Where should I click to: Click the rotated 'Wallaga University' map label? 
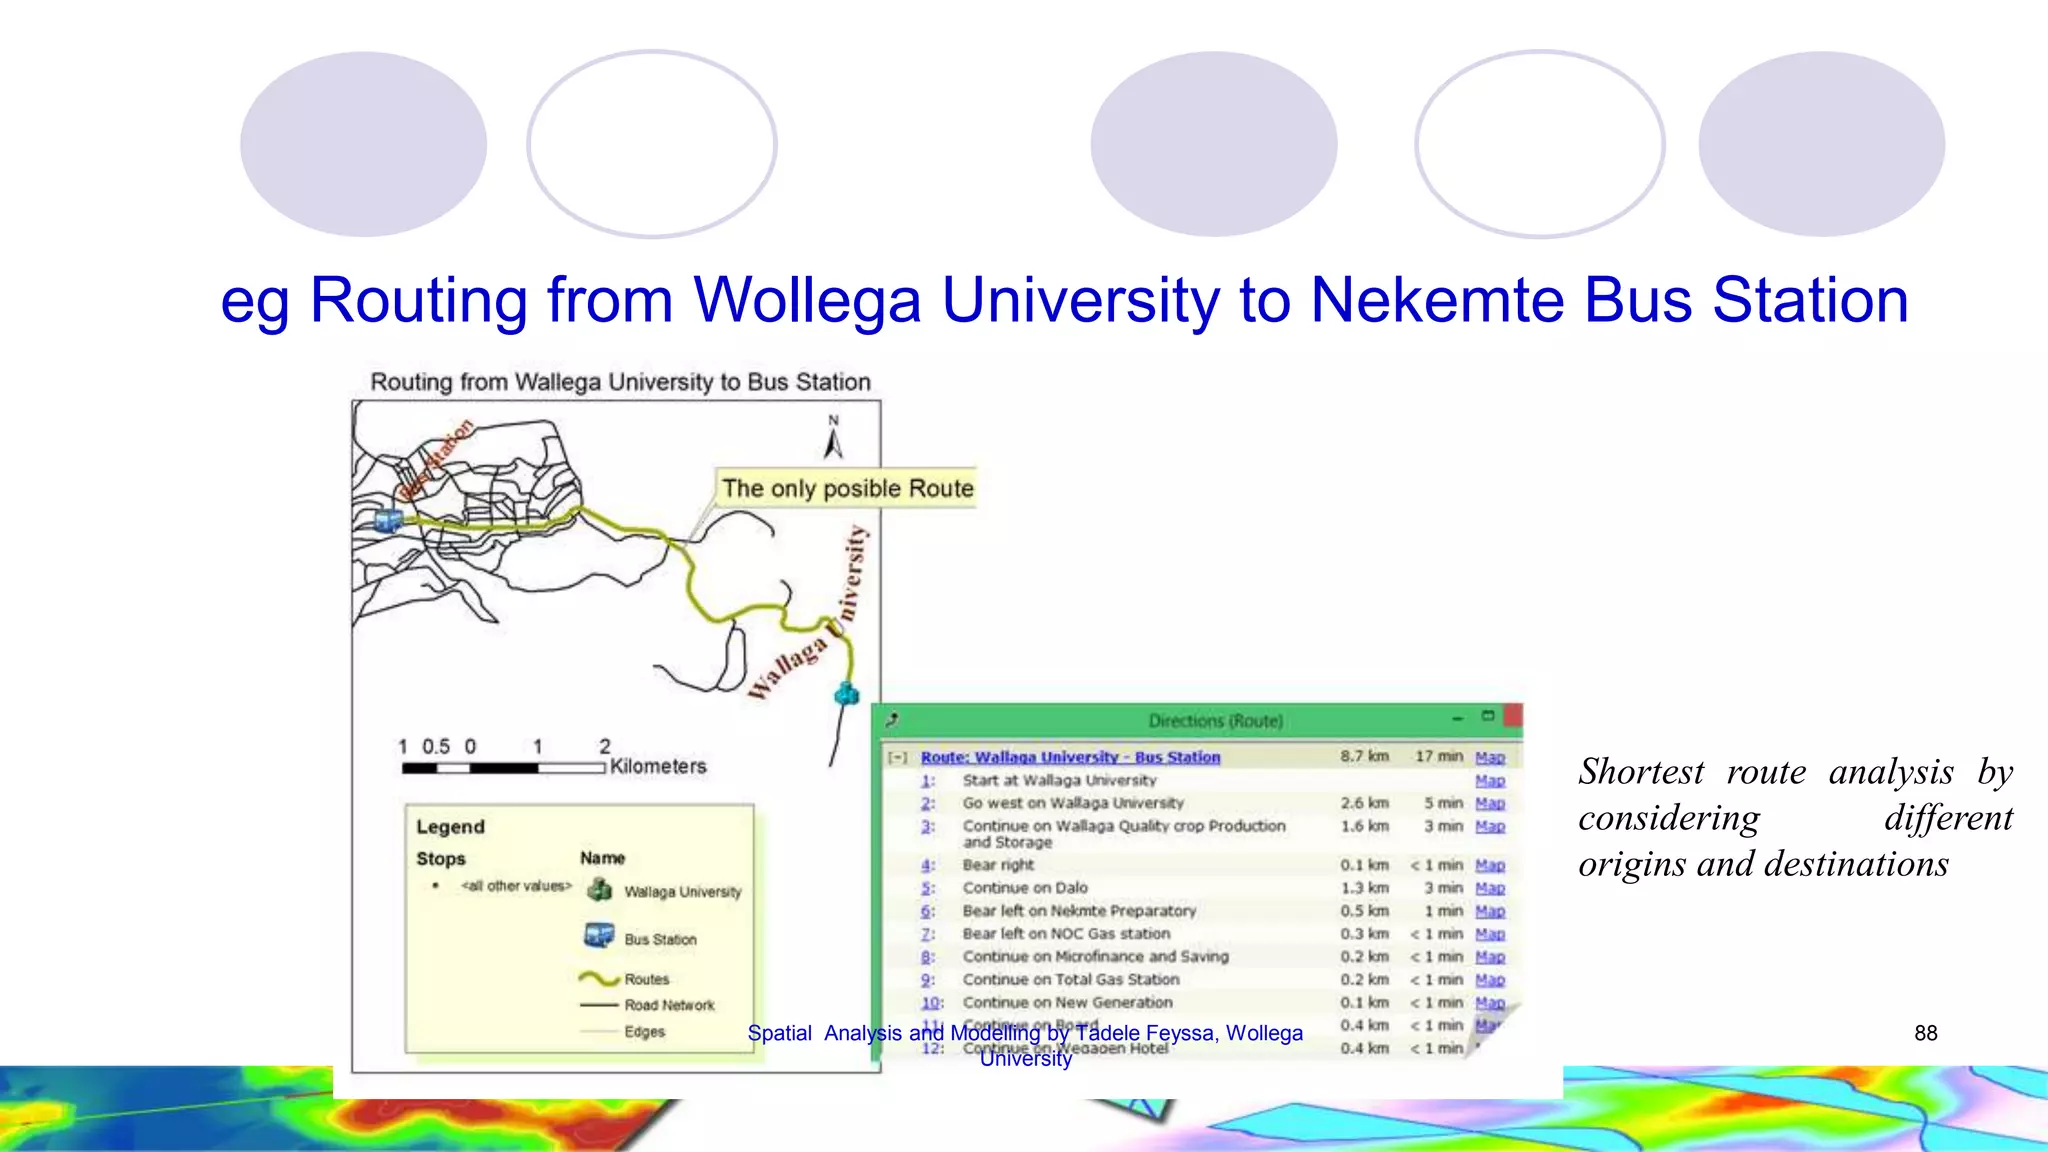click(808, 613)
